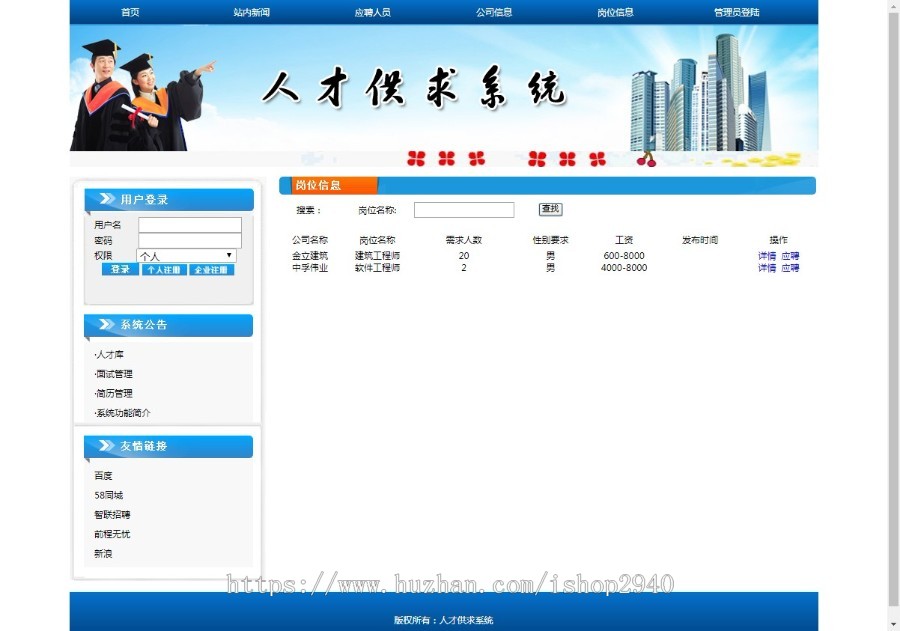Click the skyscraper image in the banner
Viewport: 900px width, 631px height.
point(700,96)
